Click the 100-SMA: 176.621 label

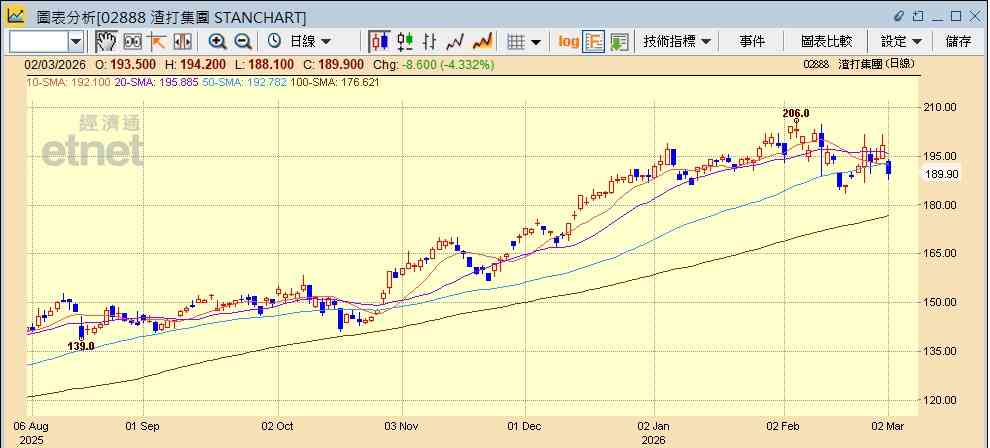tap(335, 82)
